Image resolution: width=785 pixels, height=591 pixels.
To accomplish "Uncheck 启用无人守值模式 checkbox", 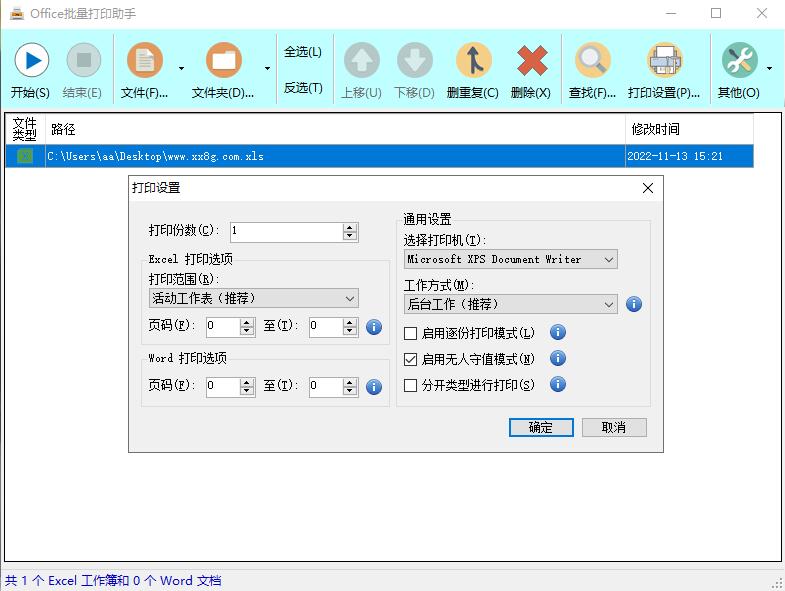I will [x=410, y=359].
